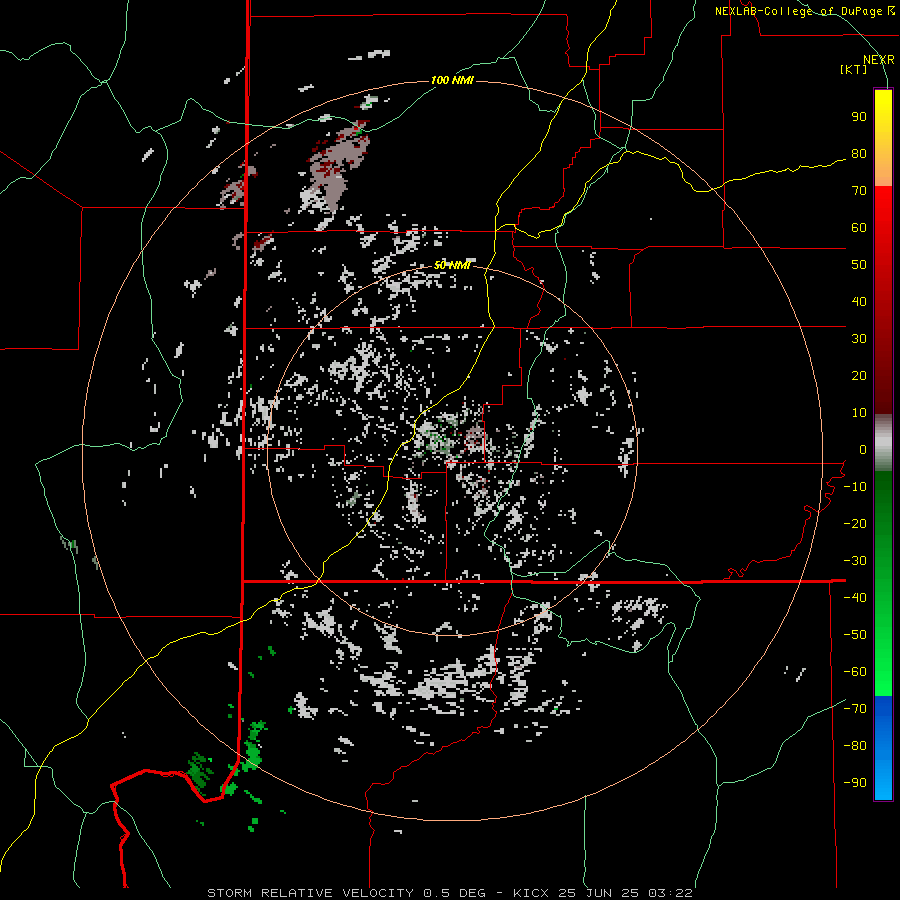This screenshot has height=900, width=900.
Task: Click the 80 value on the velocity scale
Action: coord(859,154)
